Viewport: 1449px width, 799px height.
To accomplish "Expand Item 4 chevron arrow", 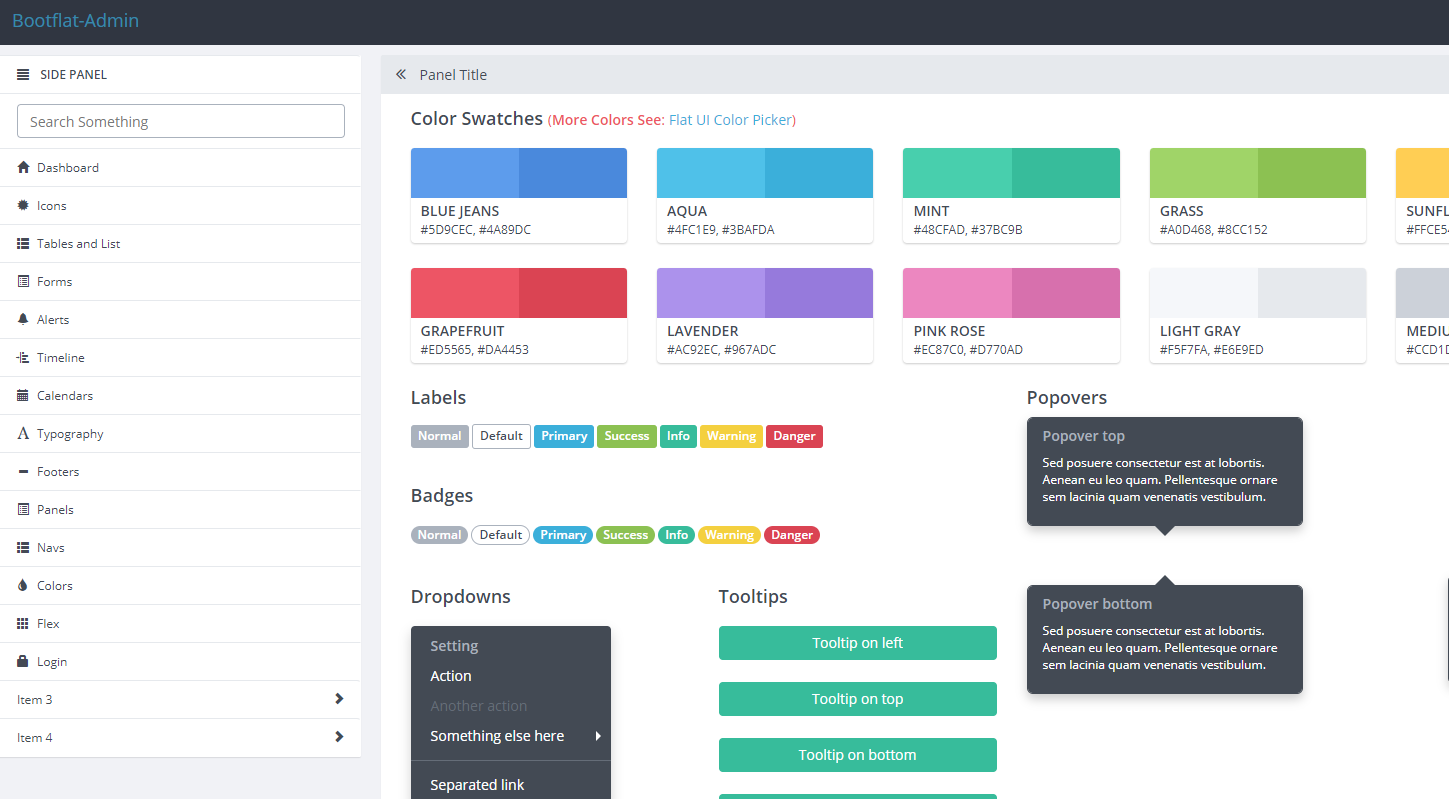I will pyautogui.click(x=339, y=737).
